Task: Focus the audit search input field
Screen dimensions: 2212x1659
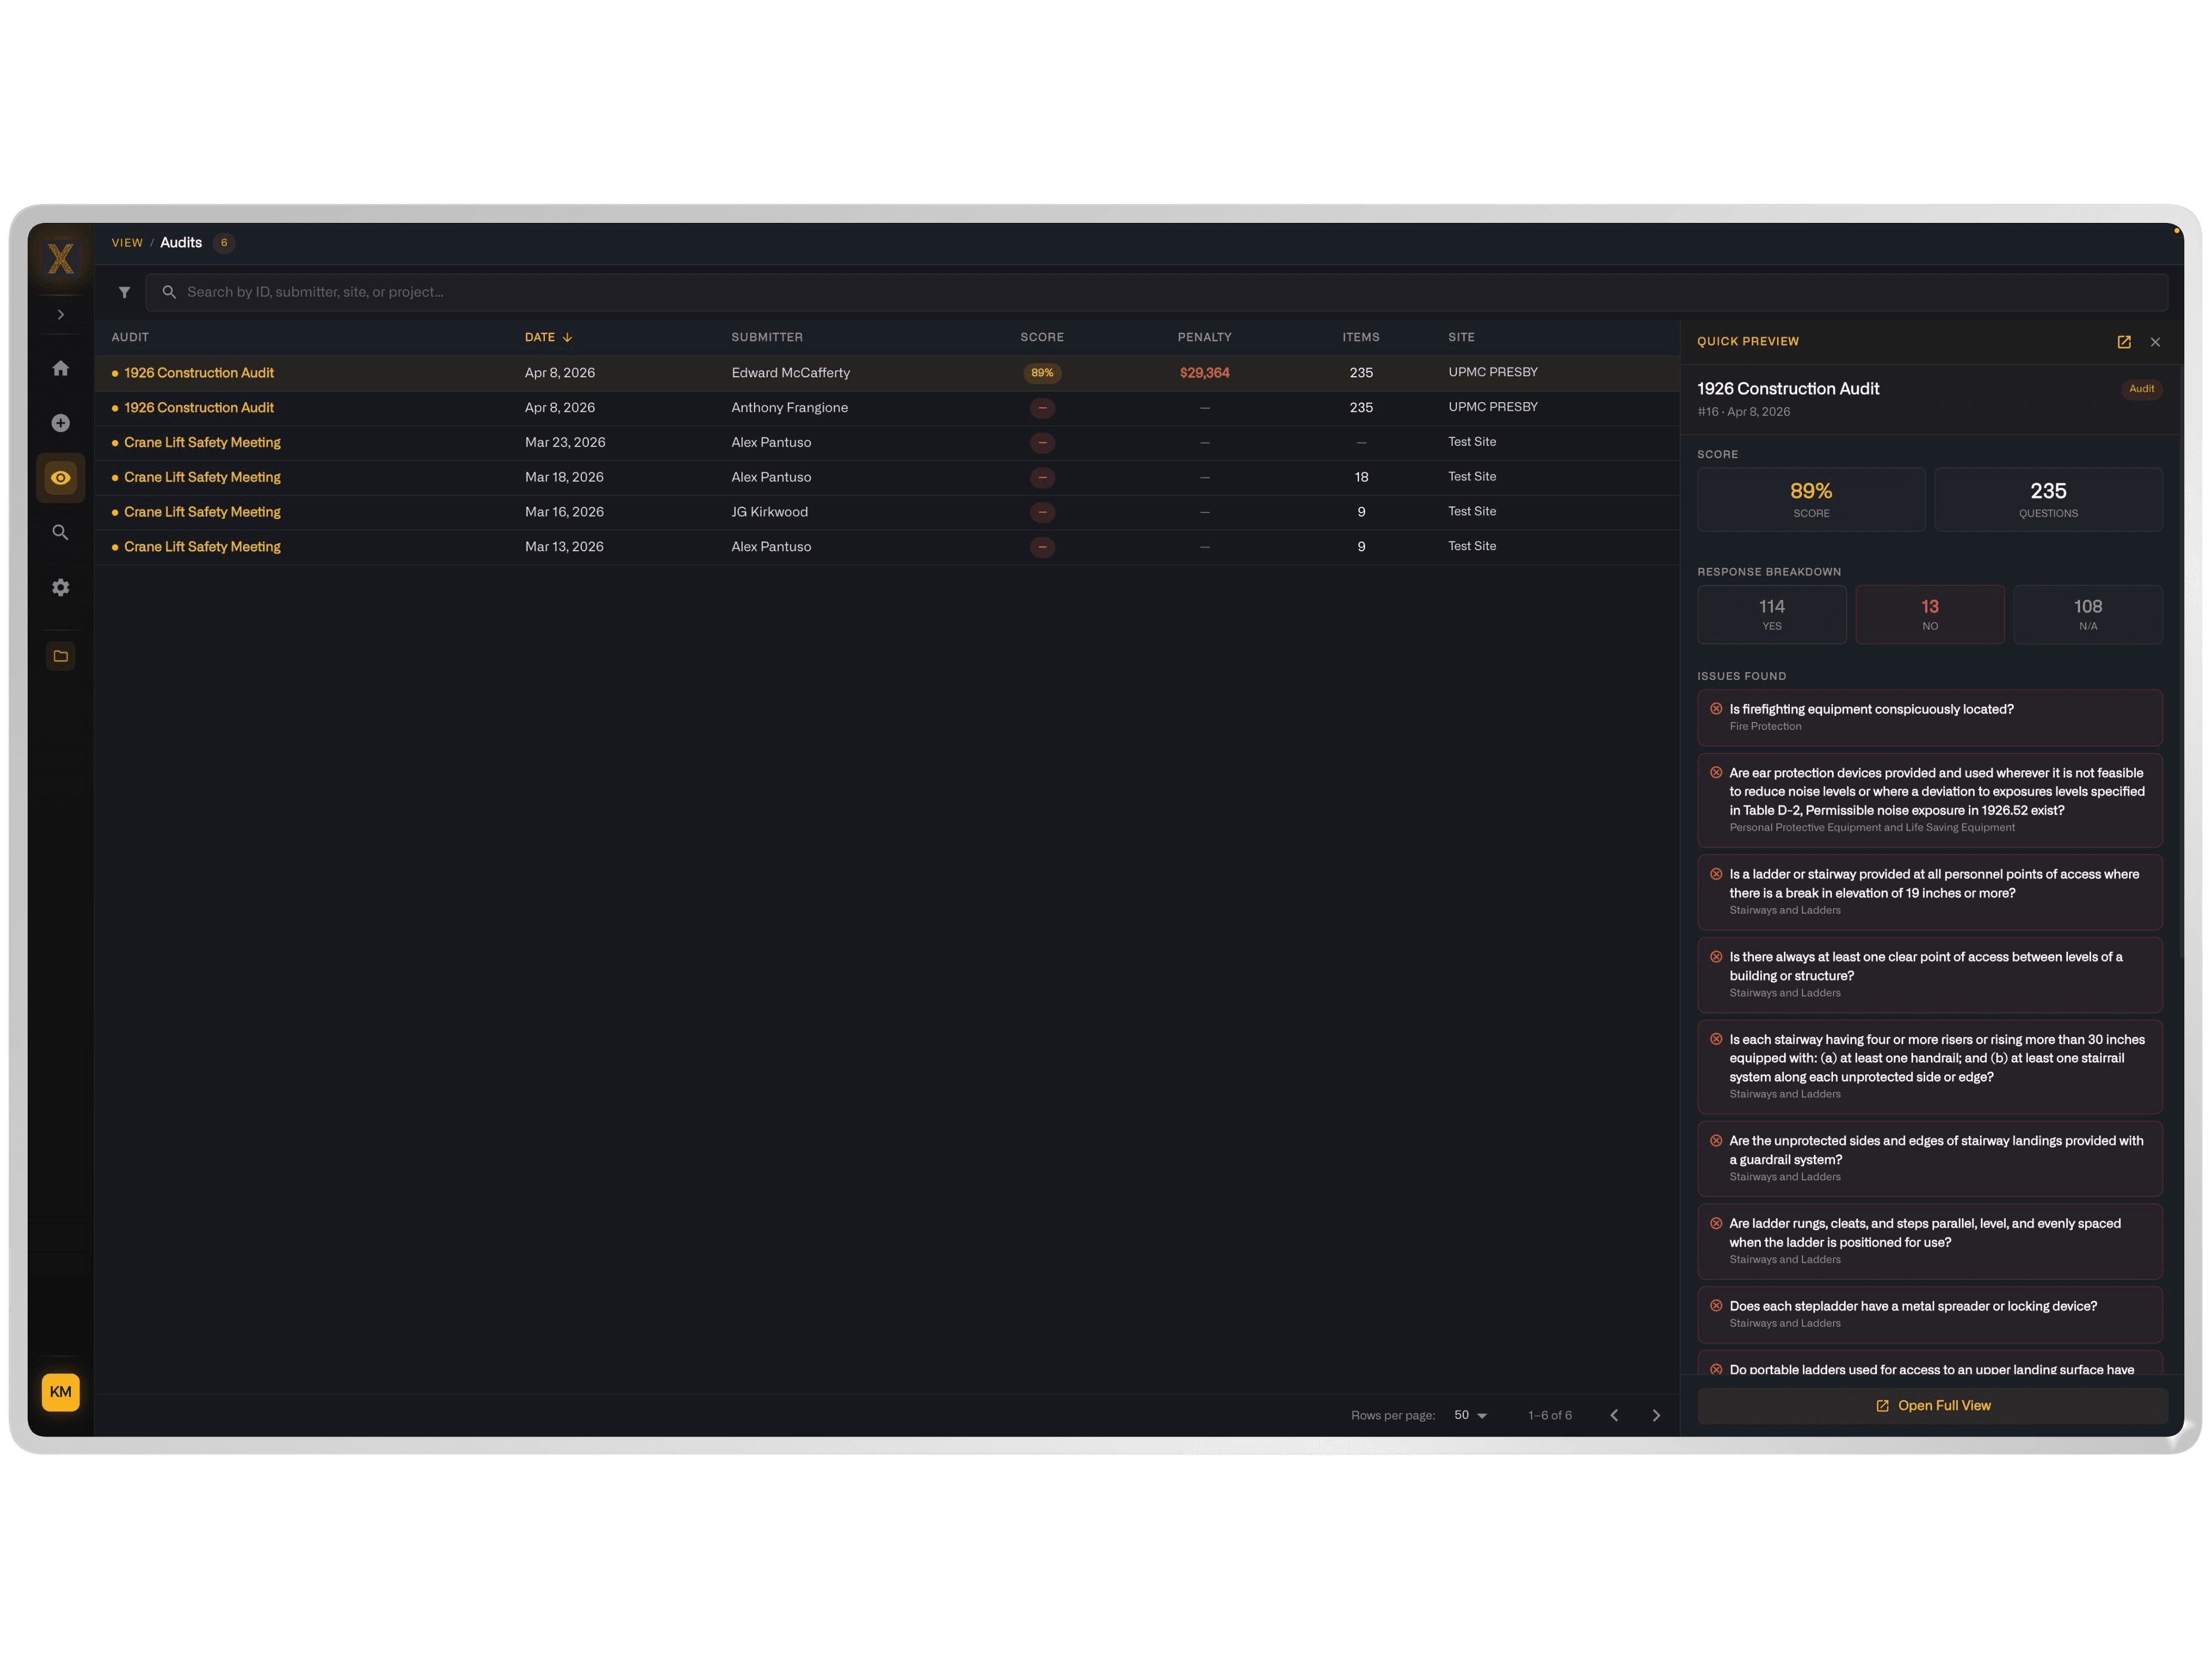Action: (1157, 292)
